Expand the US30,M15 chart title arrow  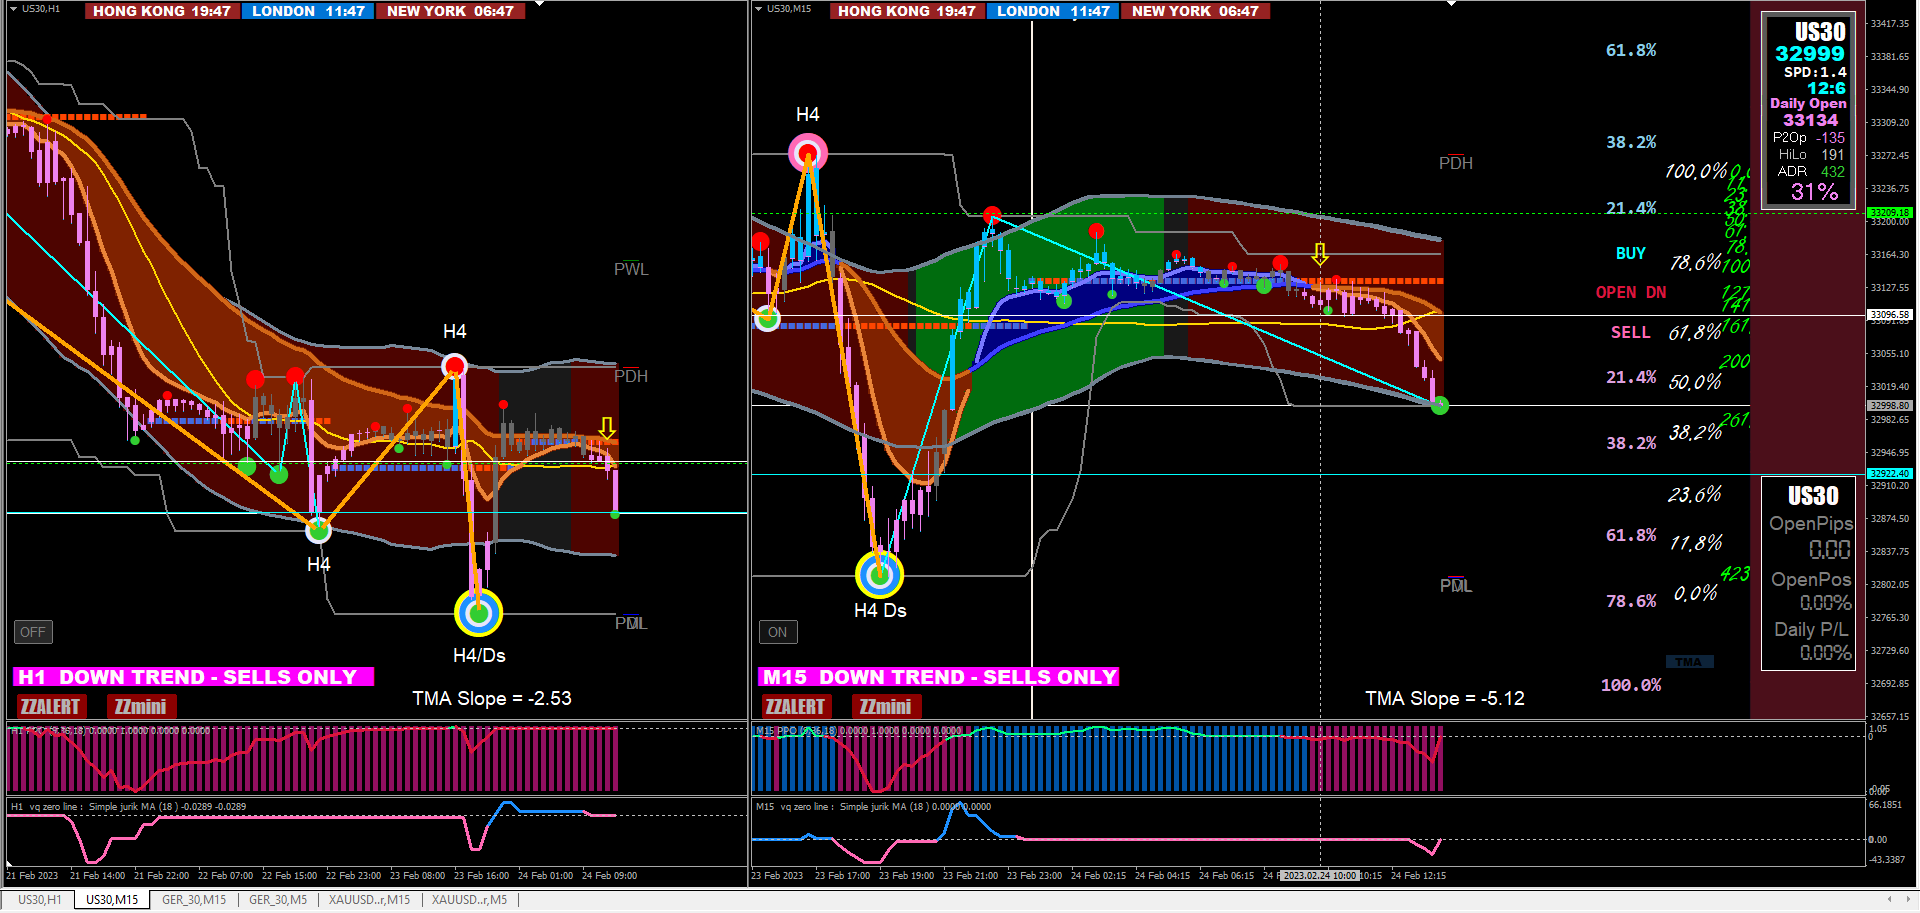[758, 8]
